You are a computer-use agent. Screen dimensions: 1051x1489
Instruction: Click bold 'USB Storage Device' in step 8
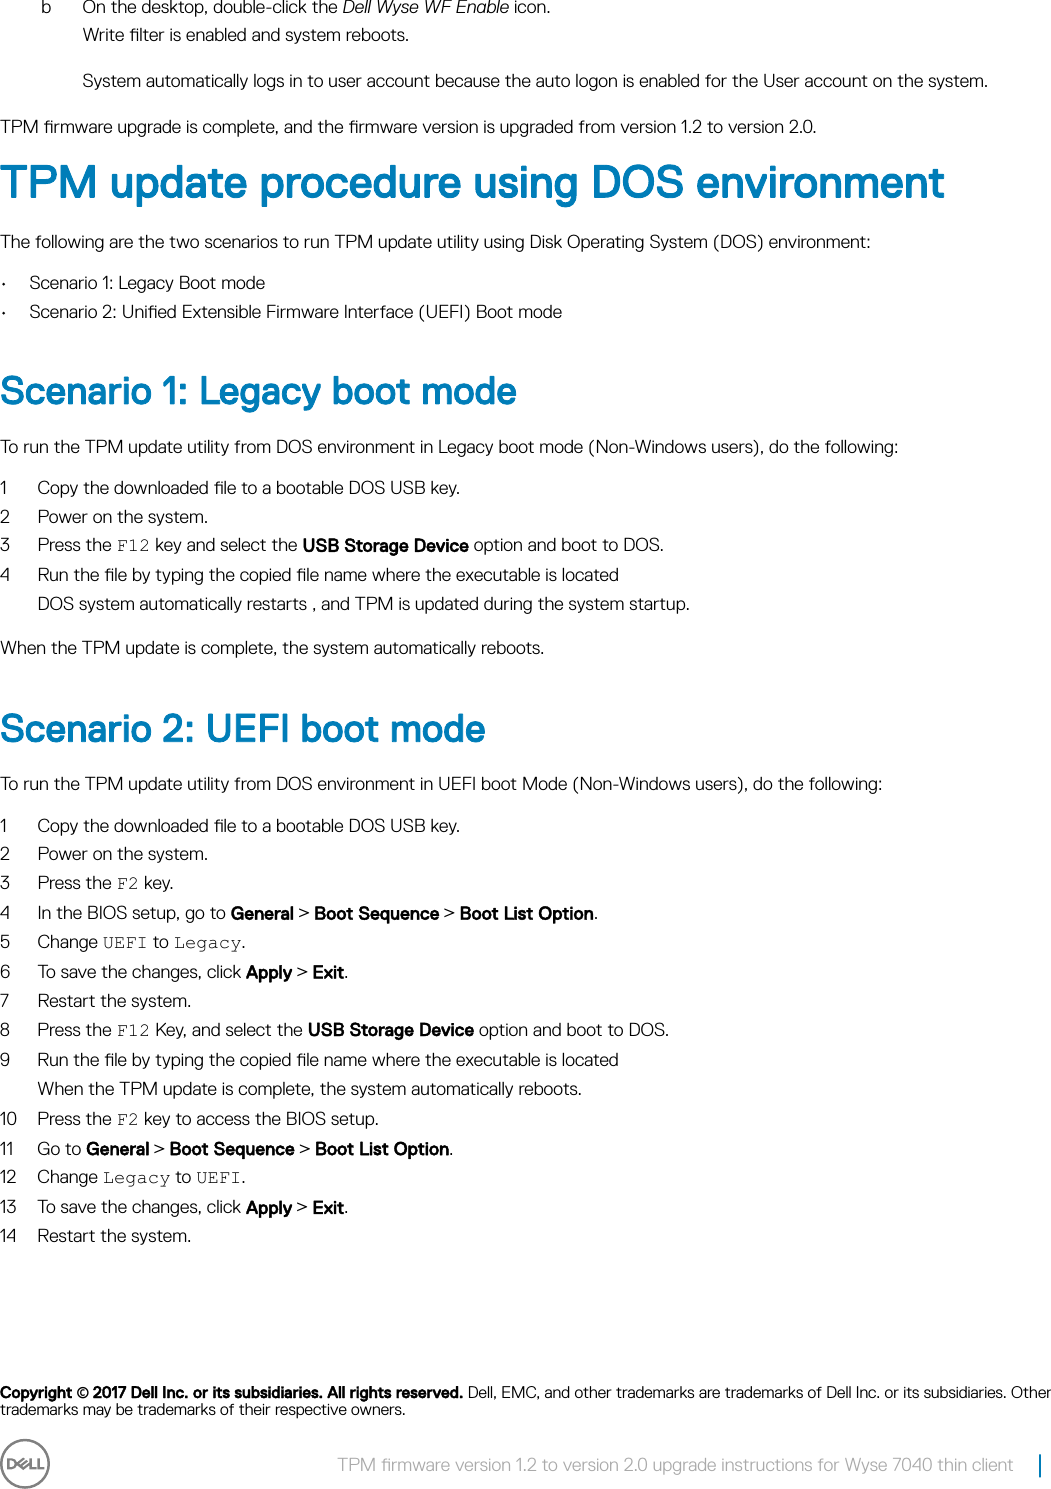point(390,1030)
